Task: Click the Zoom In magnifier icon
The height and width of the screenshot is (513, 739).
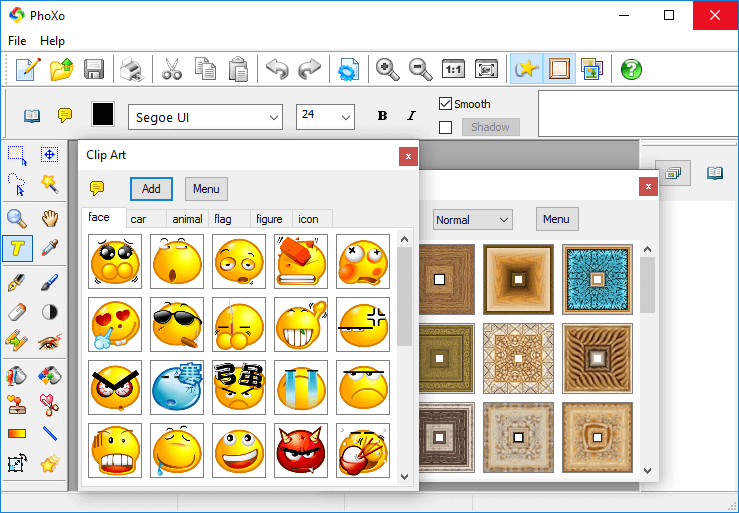Action: point(388,69)
